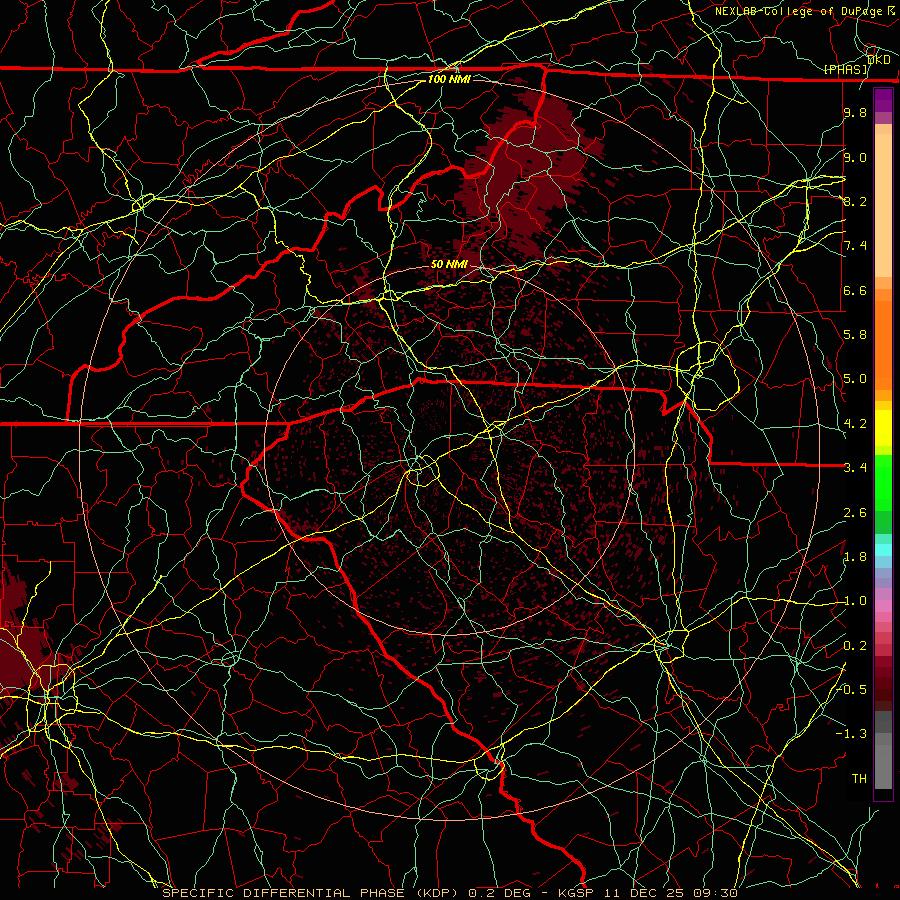Select the -0.5 scale value

pos(852,689)
